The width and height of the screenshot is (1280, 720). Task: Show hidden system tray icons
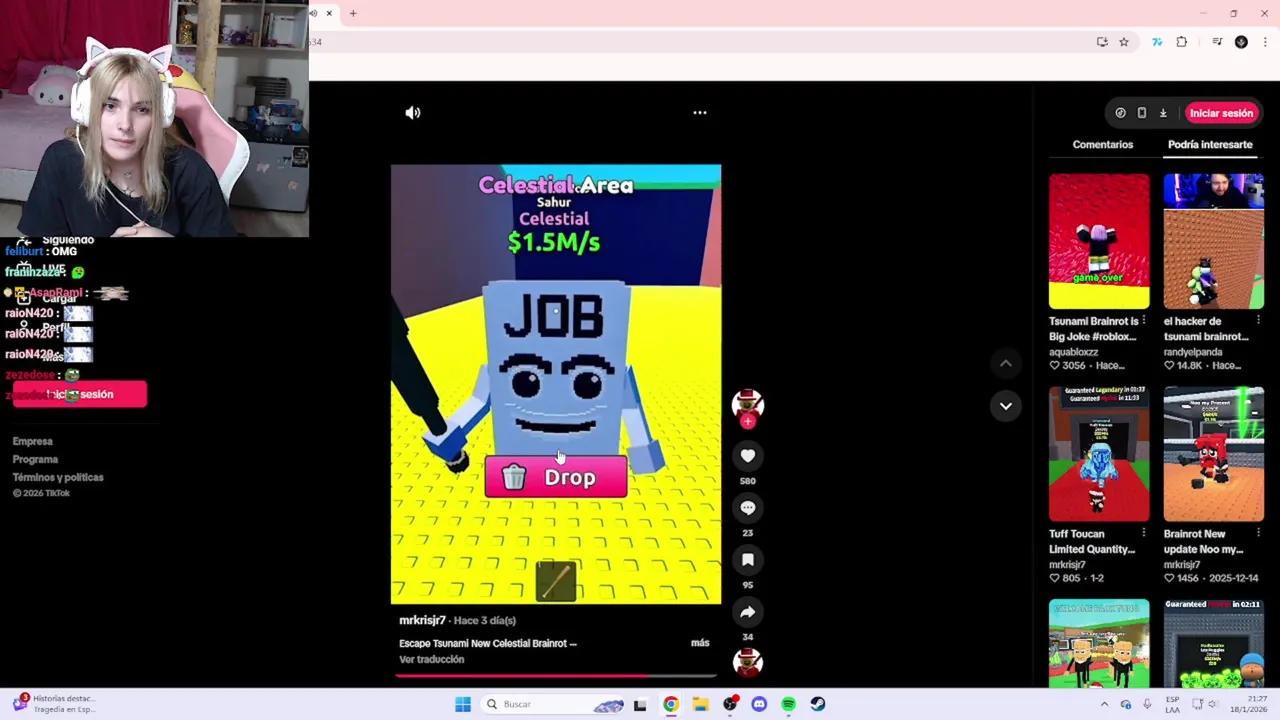point(1104,704)
